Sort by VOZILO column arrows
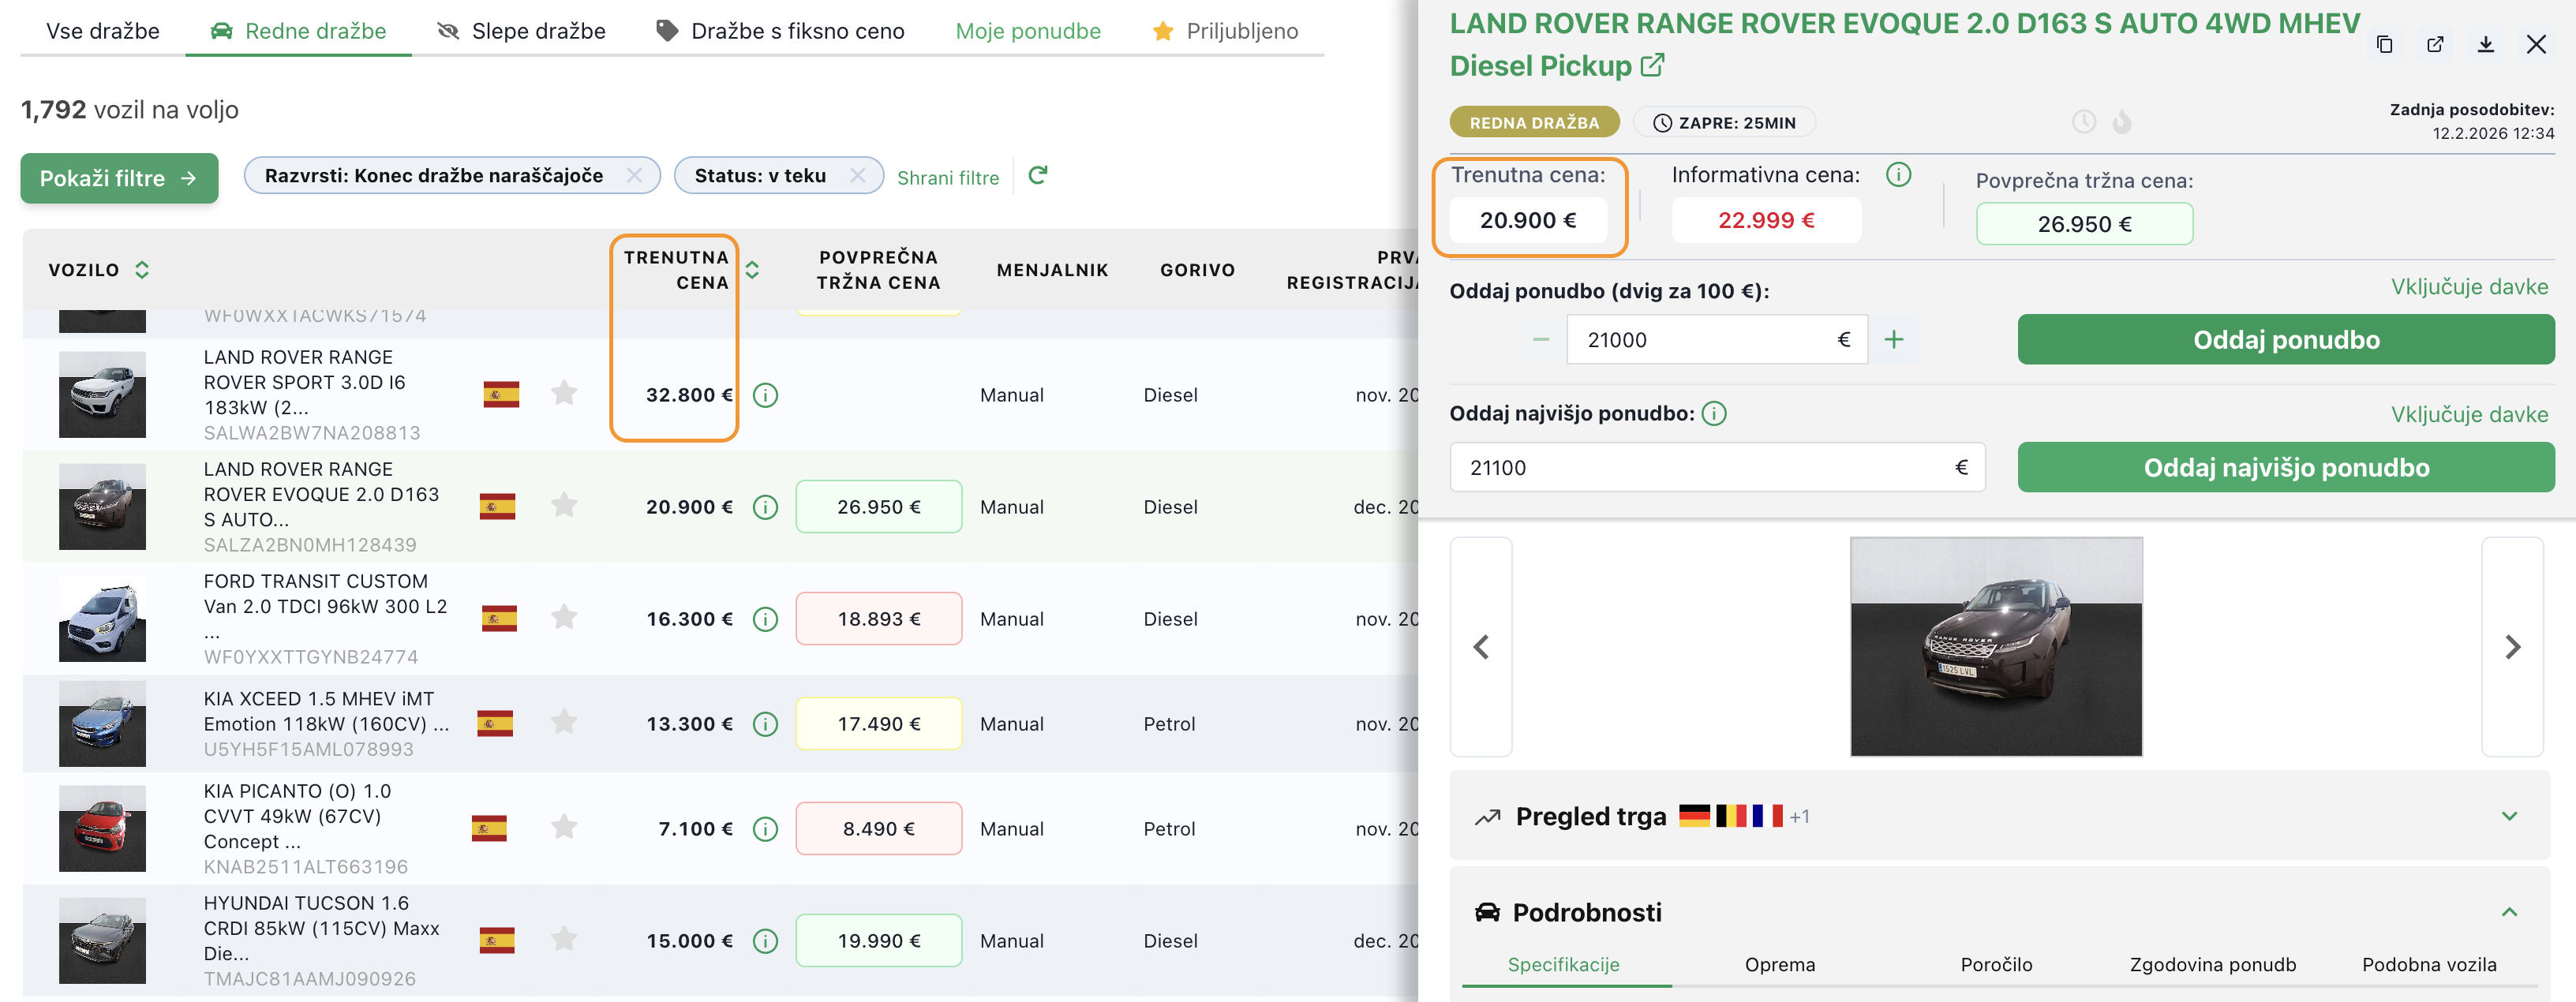 point(142,270)
